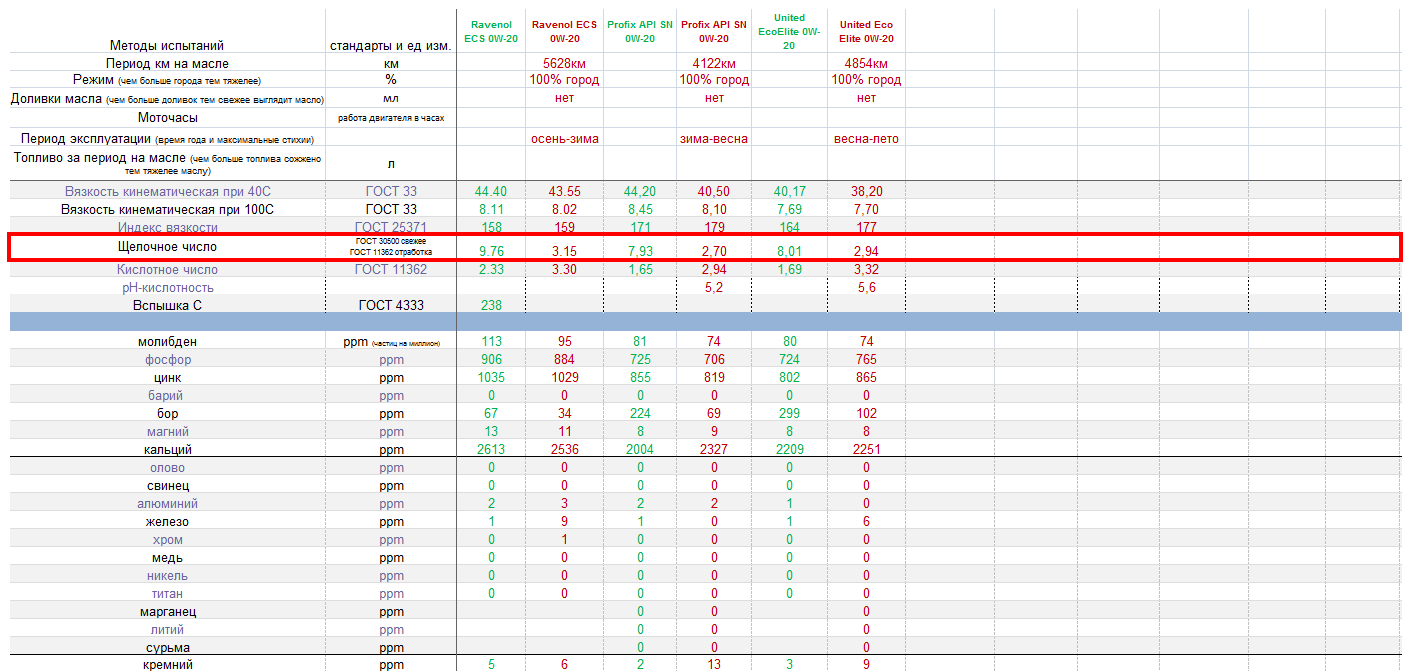Image resolution: width=1412 pixels, height=671 pixels.
Task: Select the alkaline number '3.15'
Action: tap(565, 251)
